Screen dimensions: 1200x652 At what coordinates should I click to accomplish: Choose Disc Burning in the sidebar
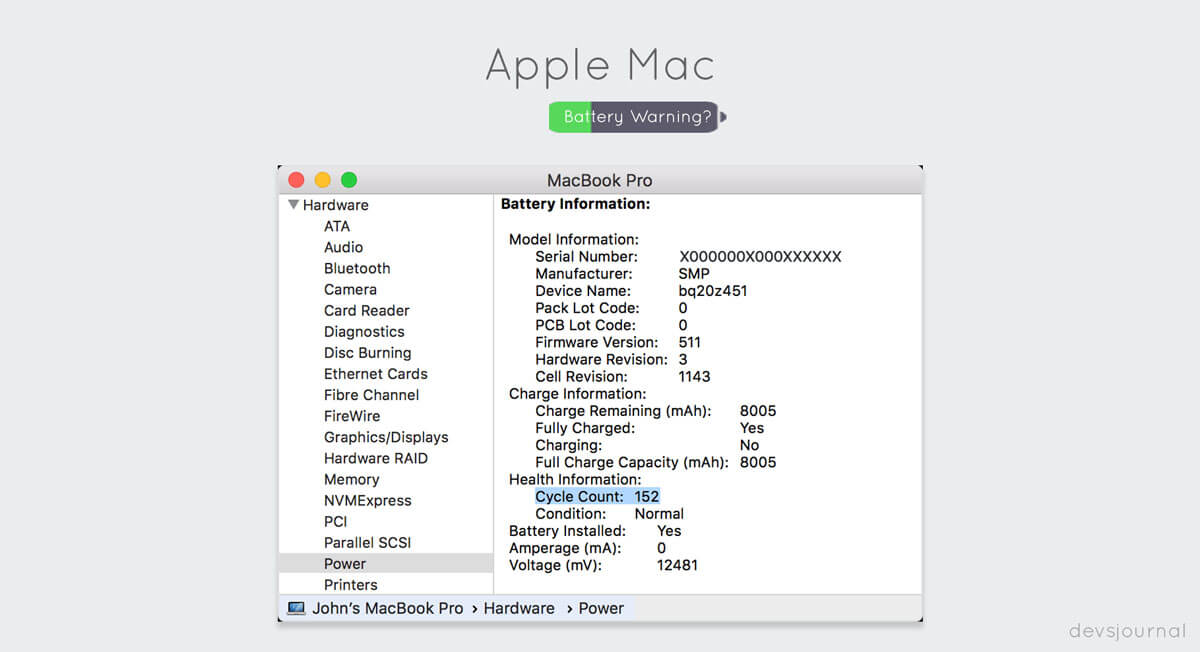367,352
